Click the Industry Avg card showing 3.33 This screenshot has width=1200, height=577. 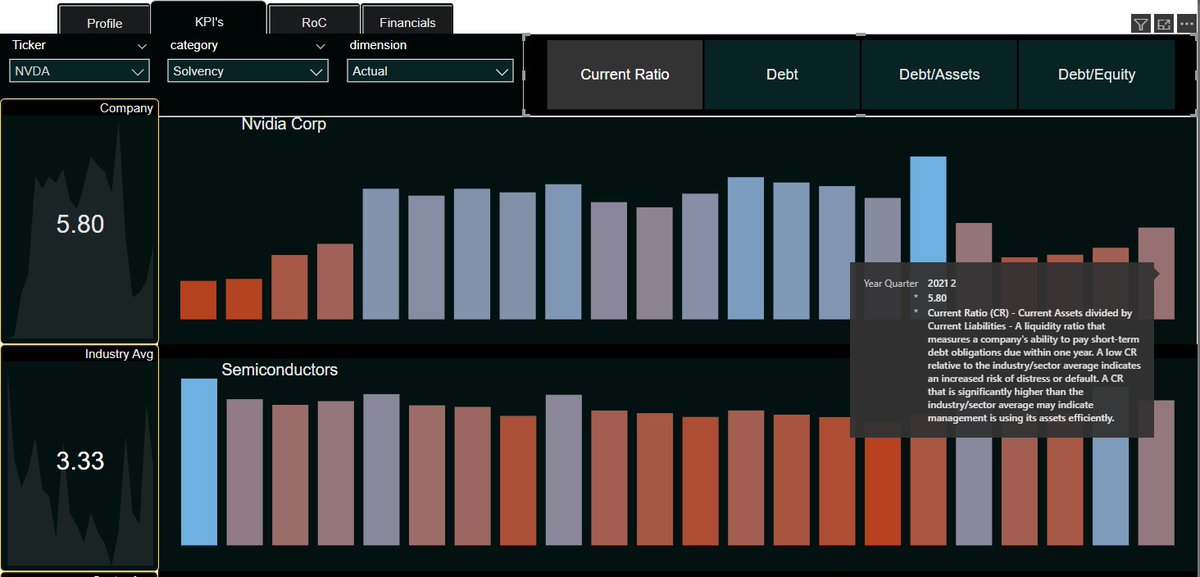(x=80, y=460)
